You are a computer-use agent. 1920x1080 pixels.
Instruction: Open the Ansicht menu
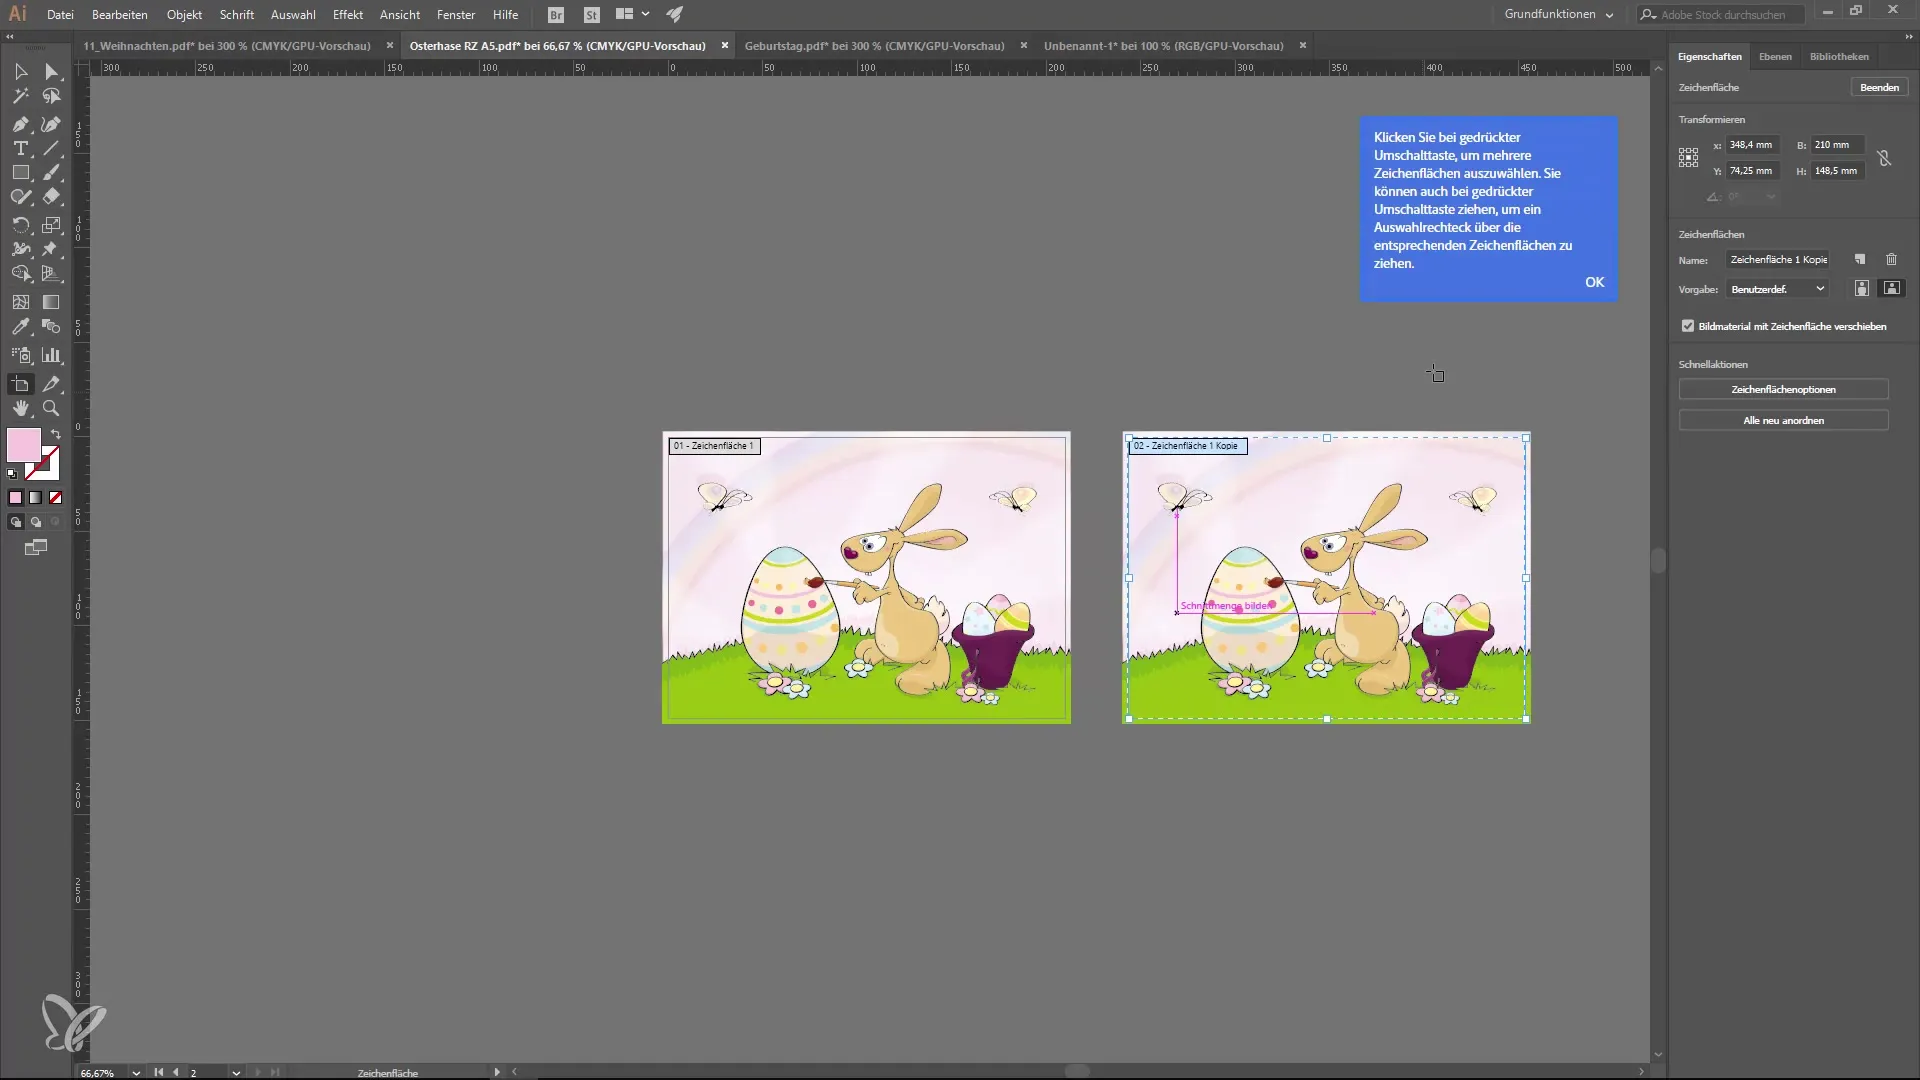pyautogui.click(x=400, y=15)
